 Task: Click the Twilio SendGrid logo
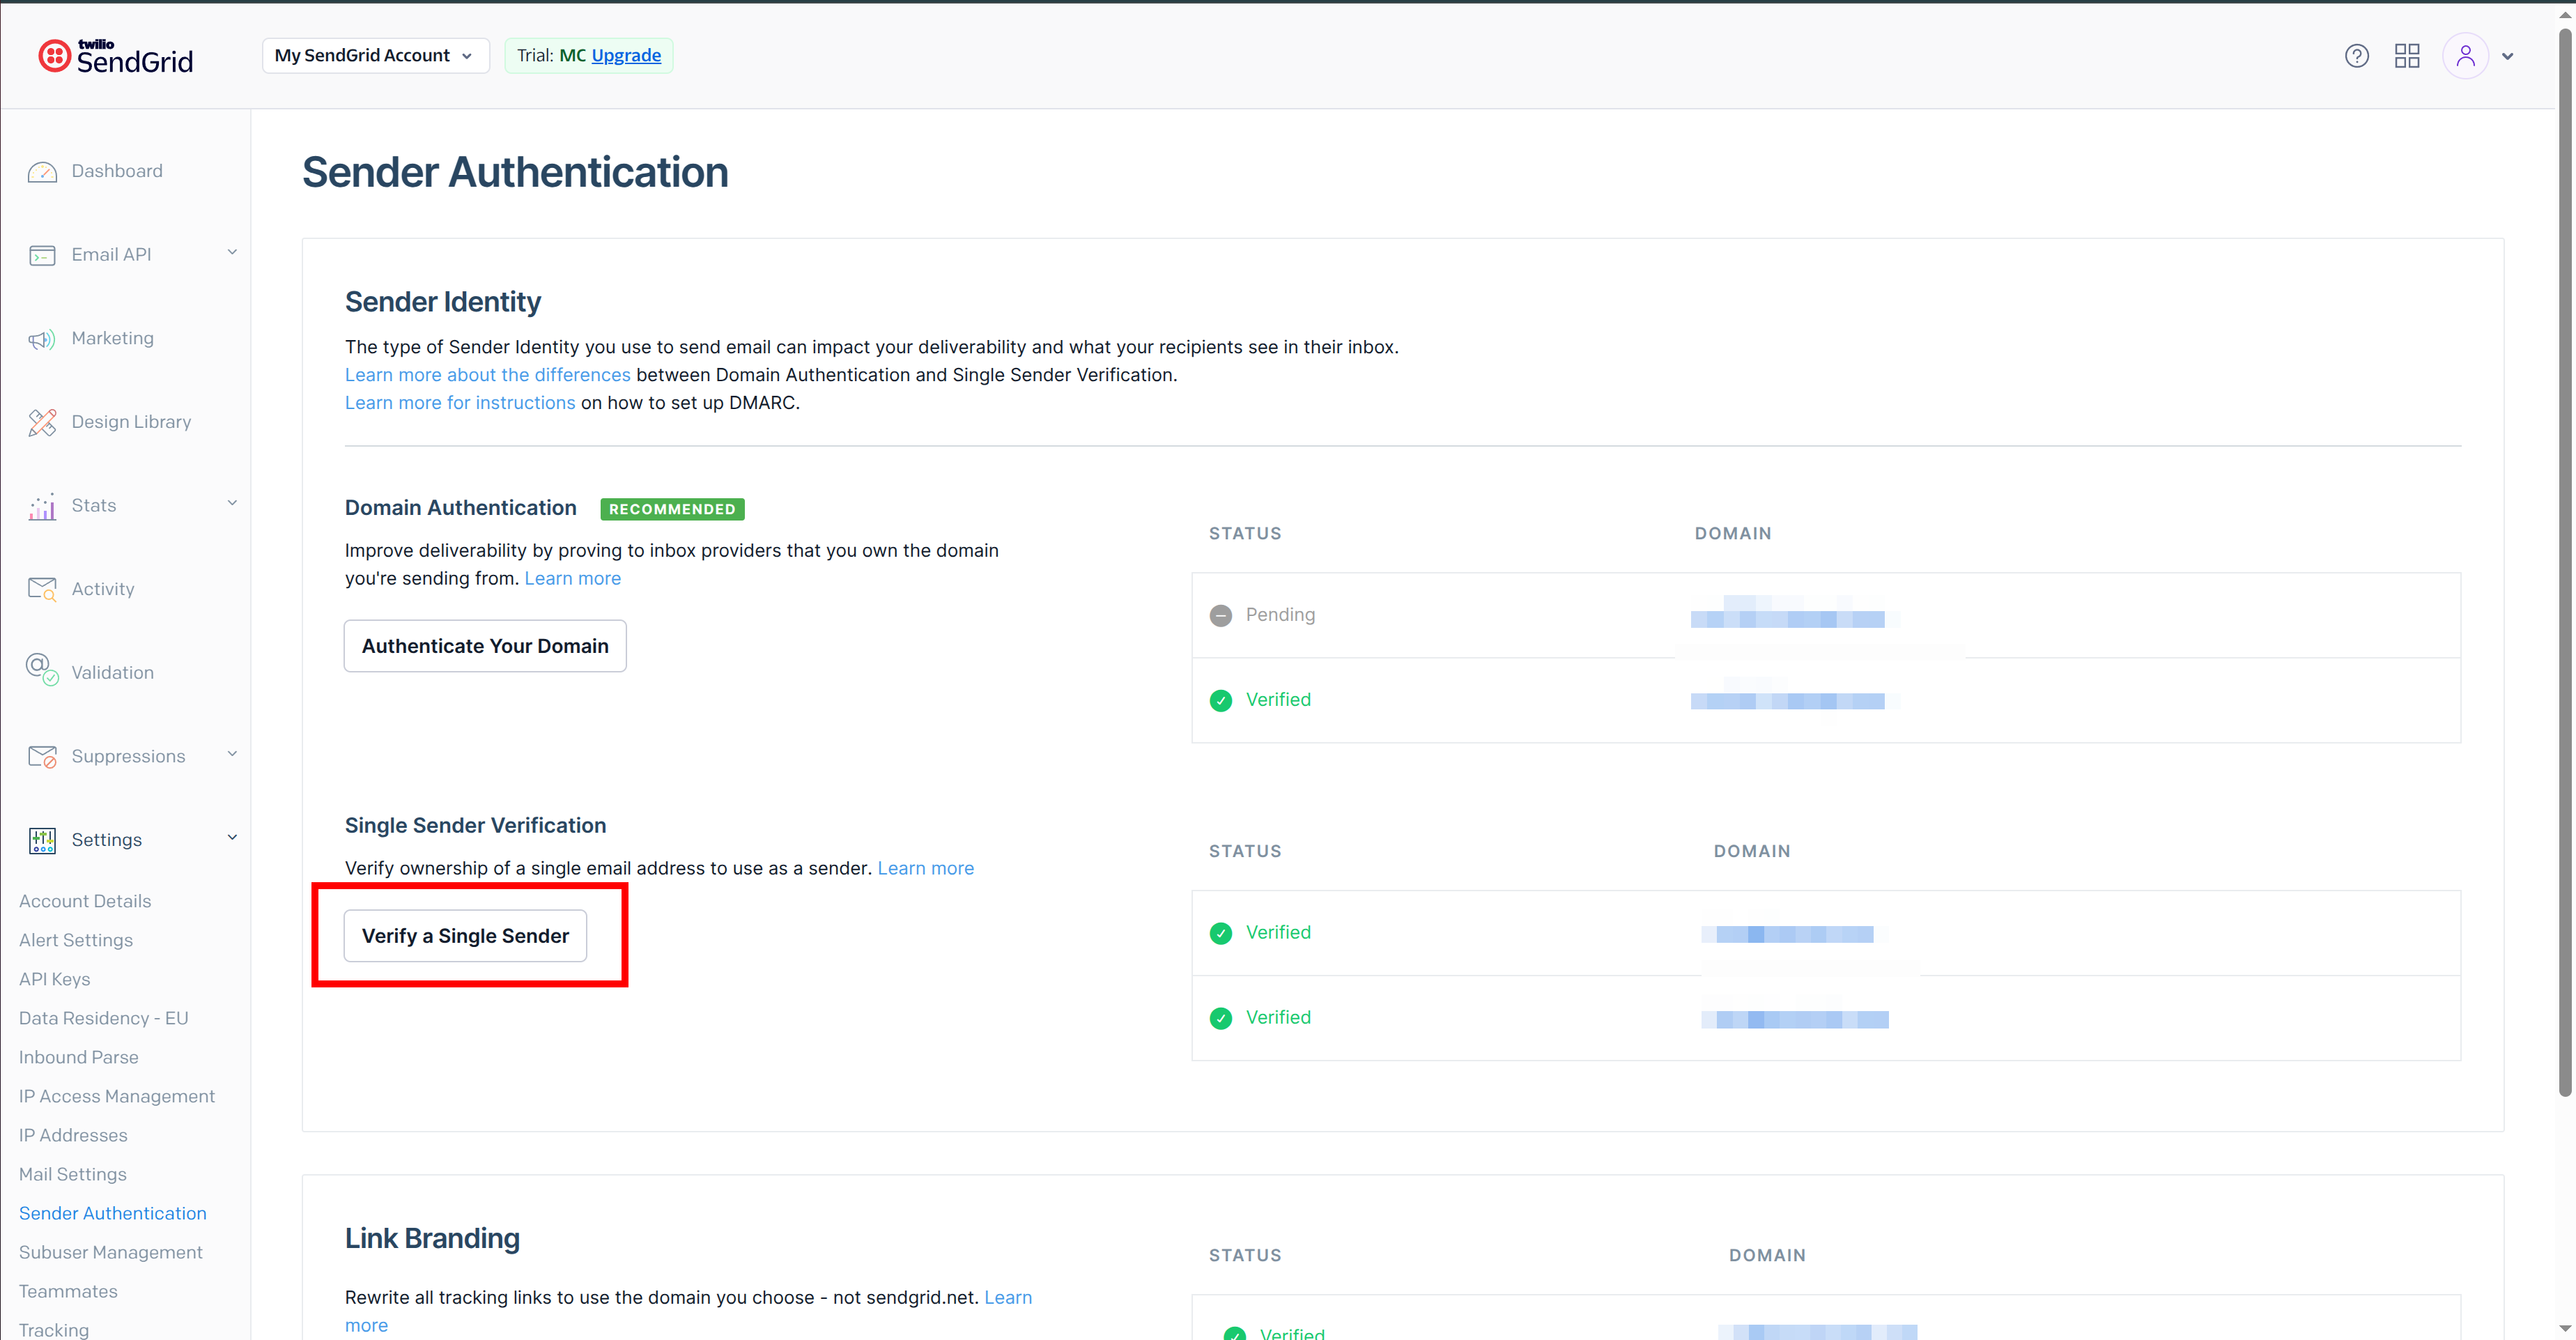tap(116, 56)
